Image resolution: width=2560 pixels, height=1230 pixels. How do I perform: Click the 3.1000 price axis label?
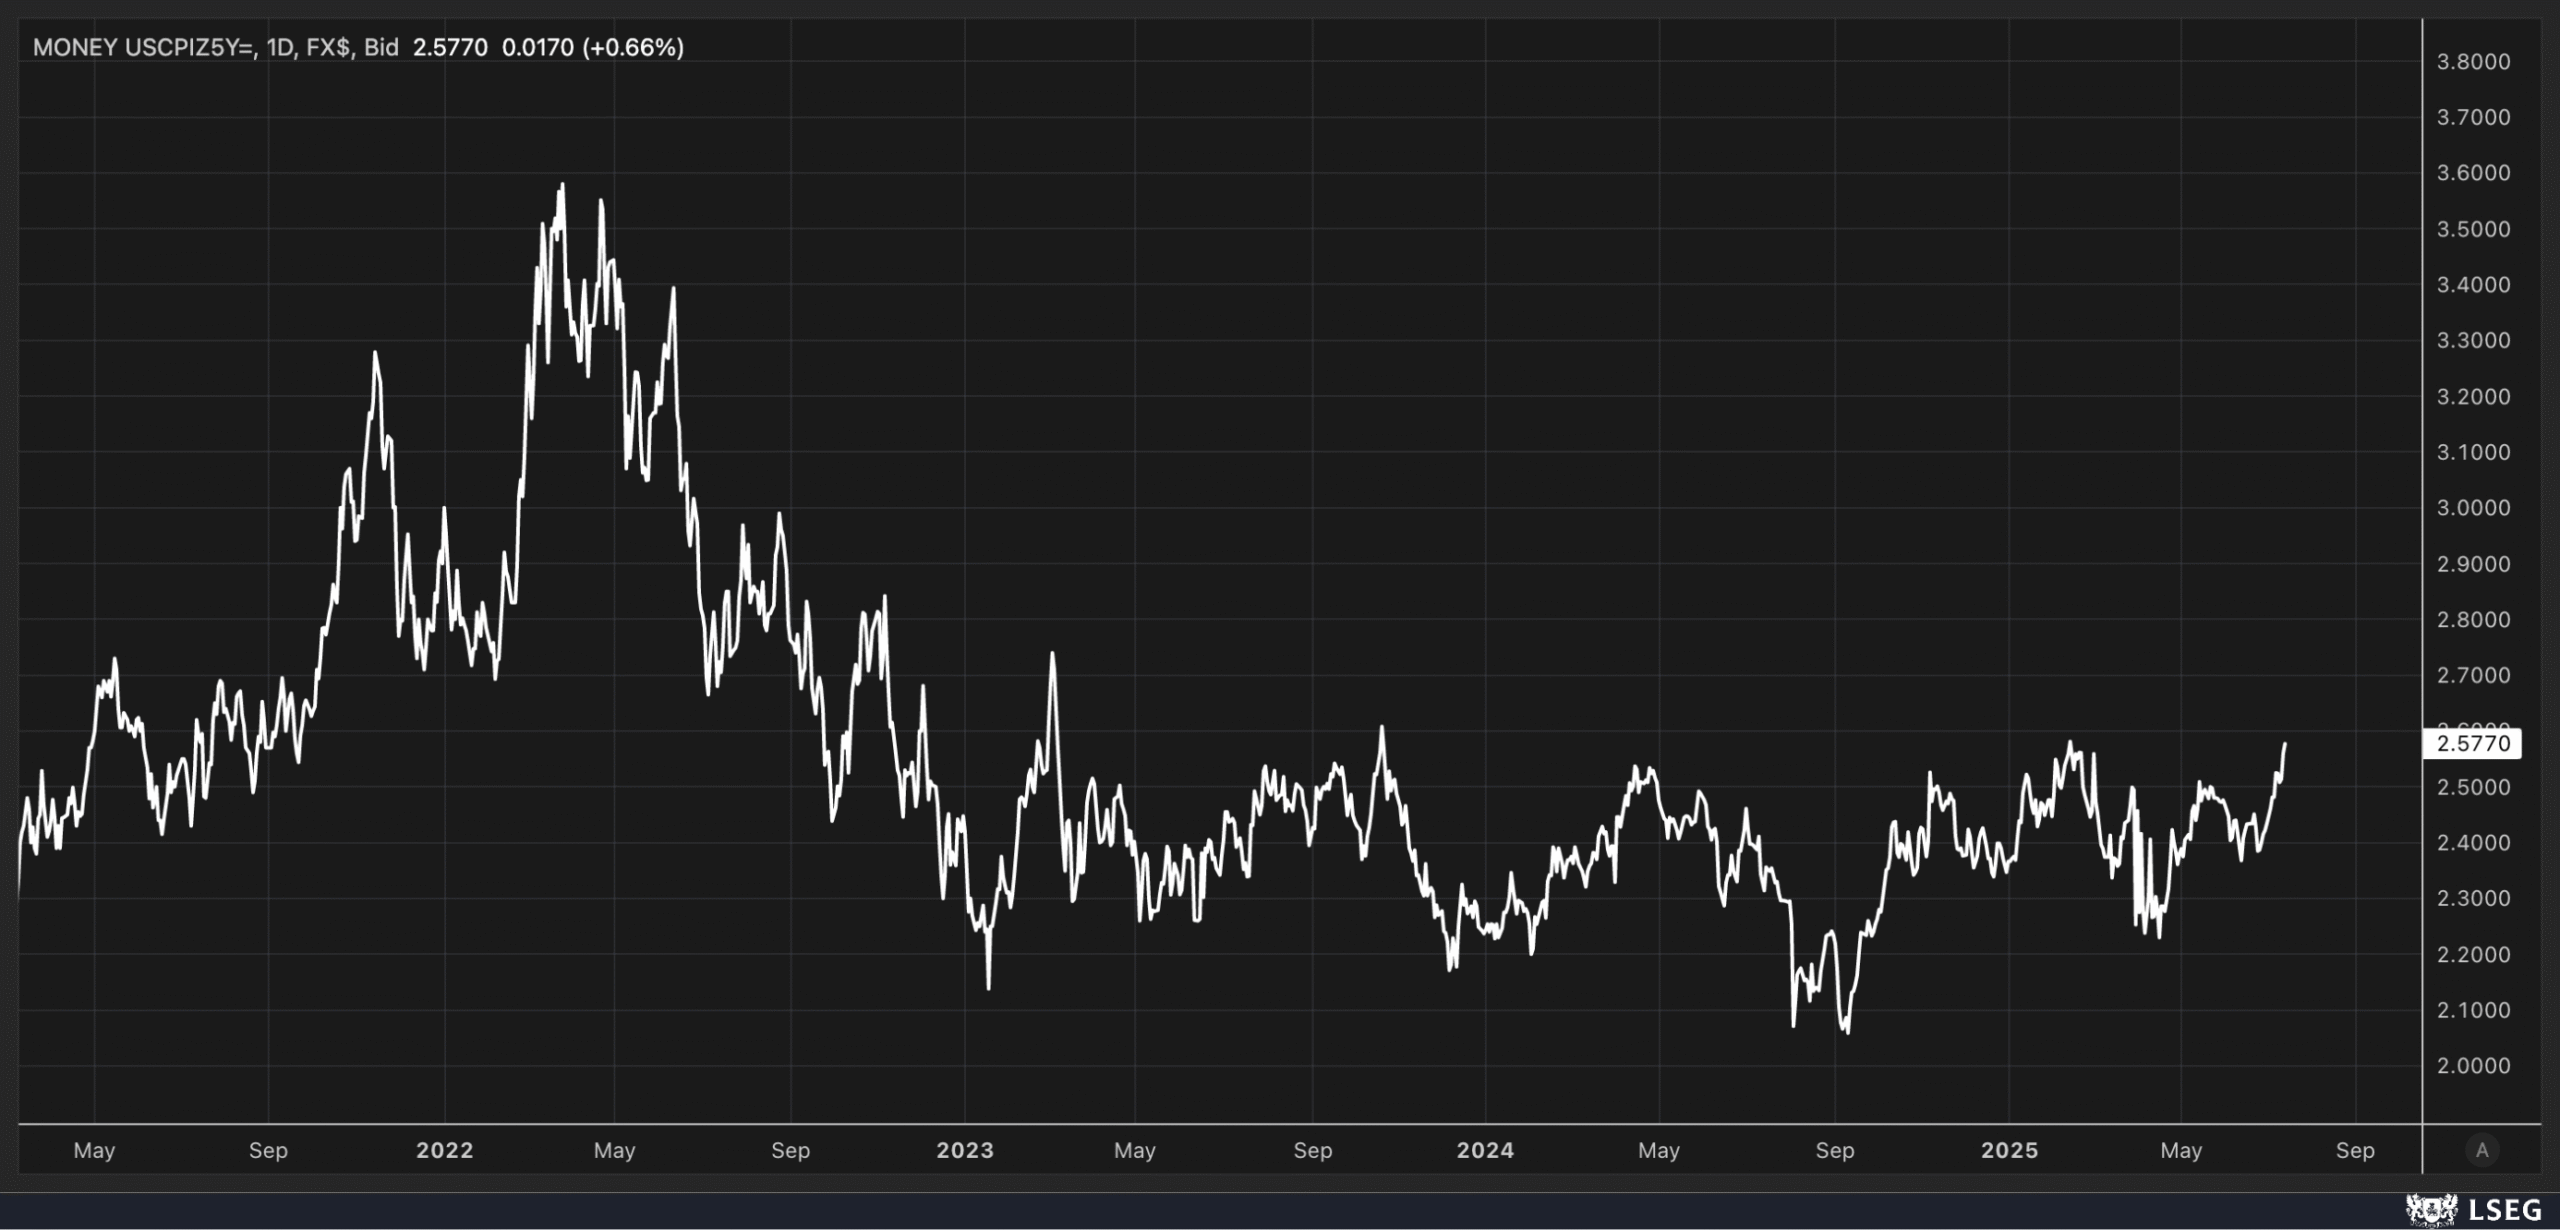coord(2473,452)
